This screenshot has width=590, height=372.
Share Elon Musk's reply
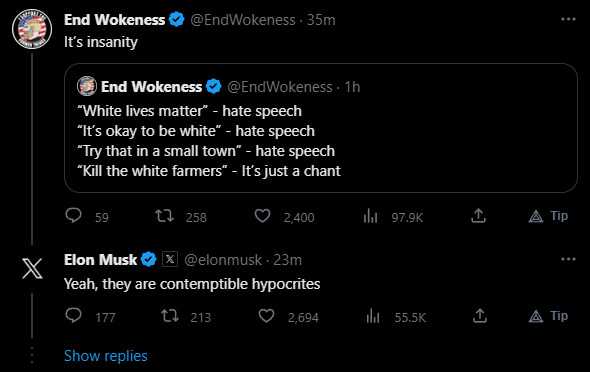coord(480,316)
